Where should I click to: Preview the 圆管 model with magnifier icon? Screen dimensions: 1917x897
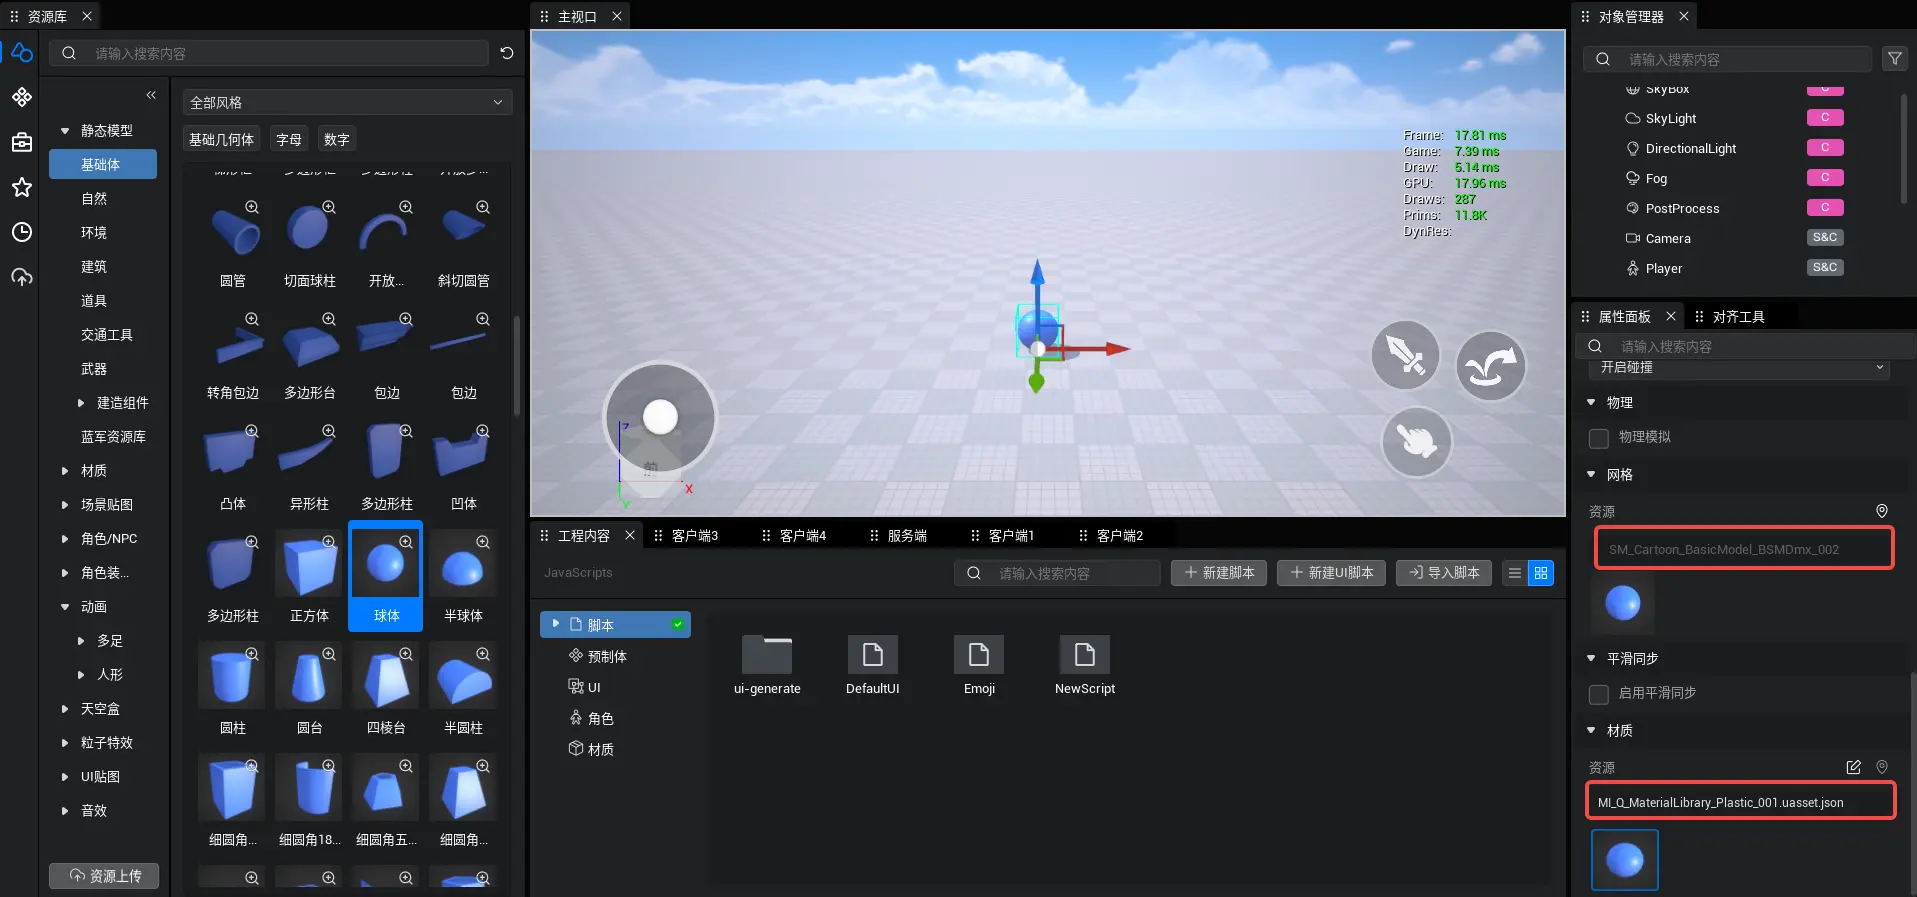[x=252, y=207]
